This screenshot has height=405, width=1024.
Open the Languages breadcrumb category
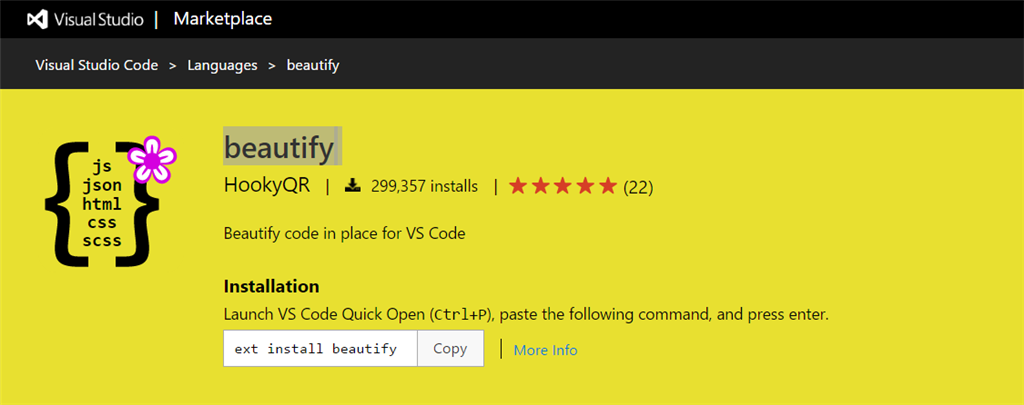pos(222,65)
